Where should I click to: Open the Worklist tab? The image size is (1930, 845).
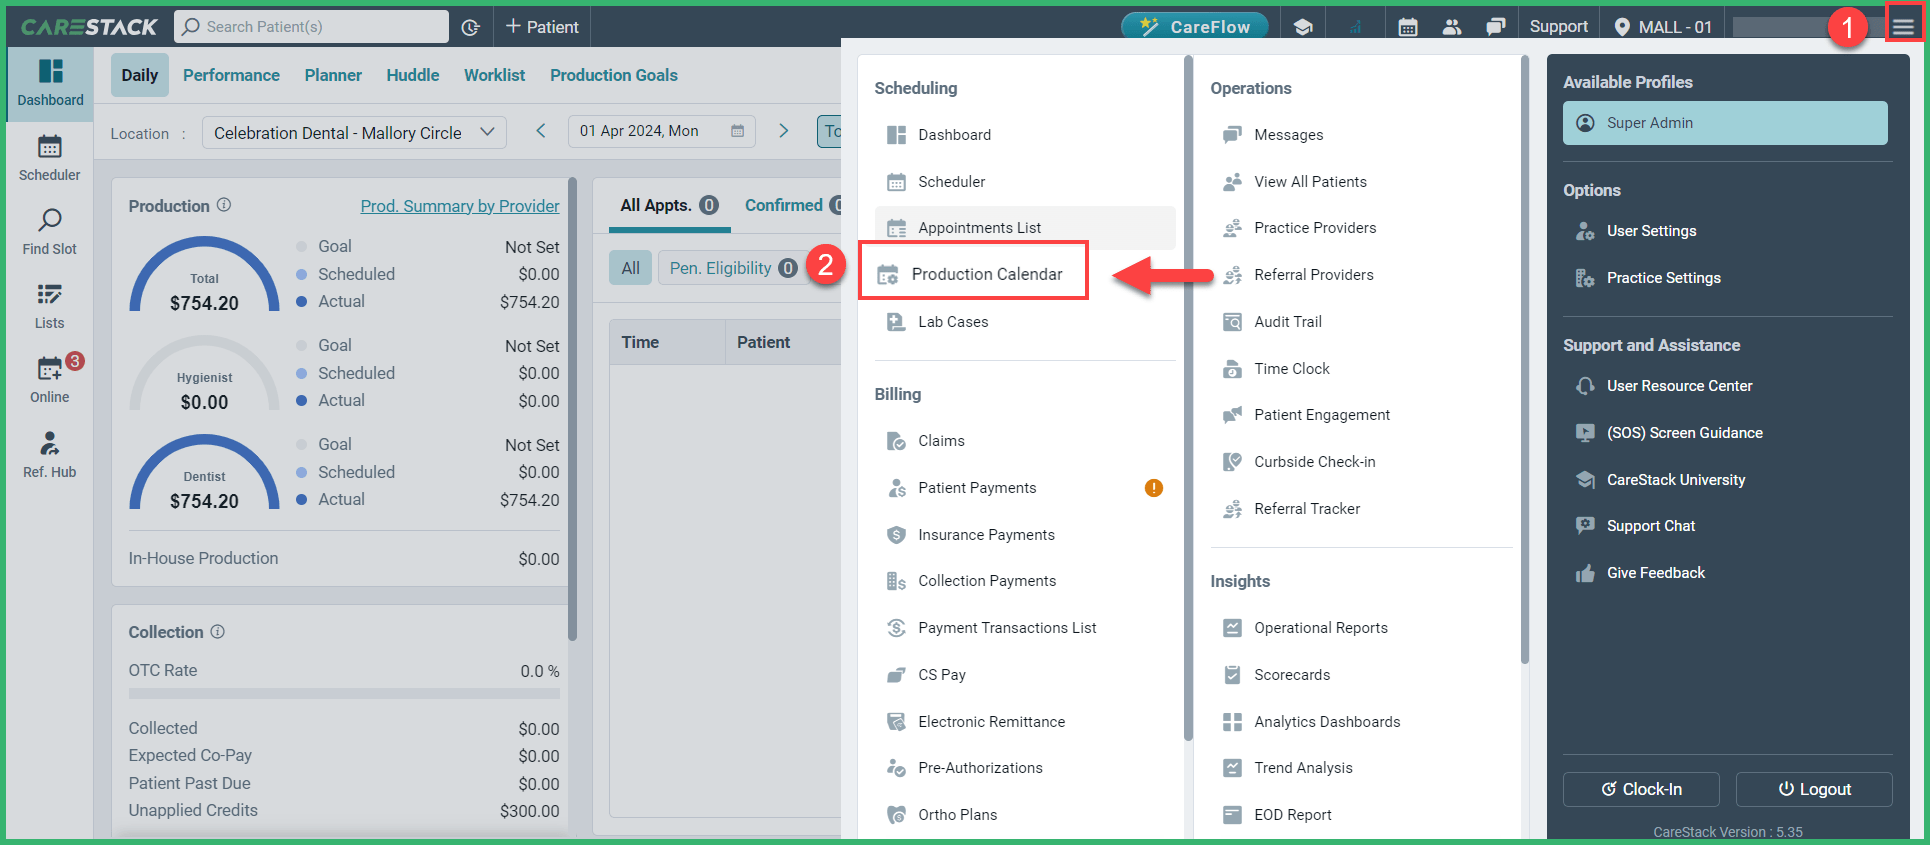pos(494,75)
